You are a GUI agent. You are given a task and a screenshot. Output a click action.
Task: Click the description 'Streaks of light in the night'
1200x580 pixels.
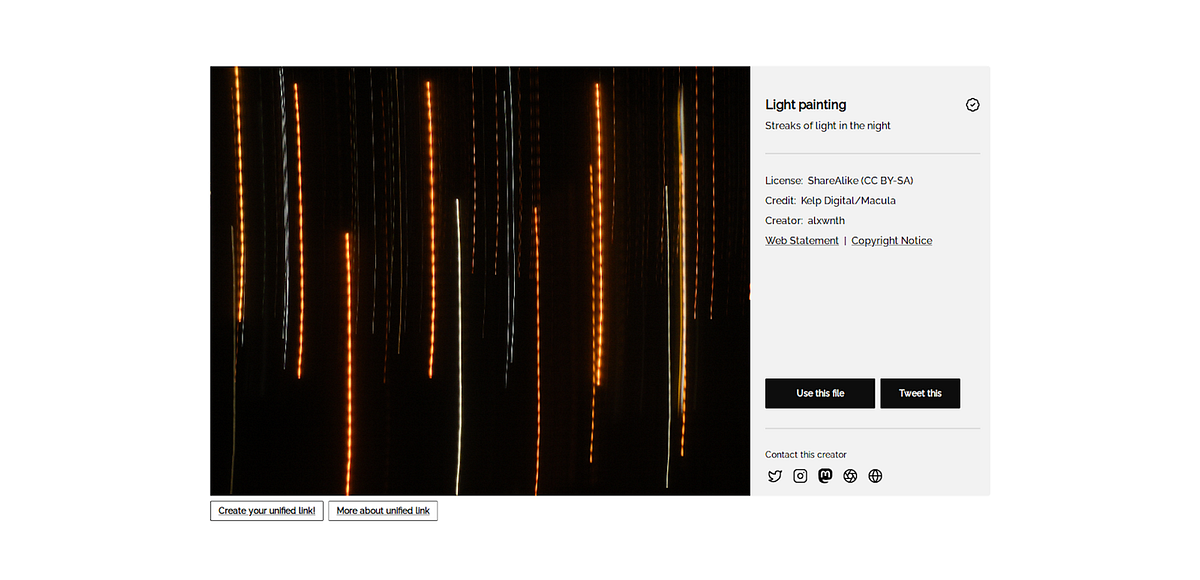(x=830, y=125)
